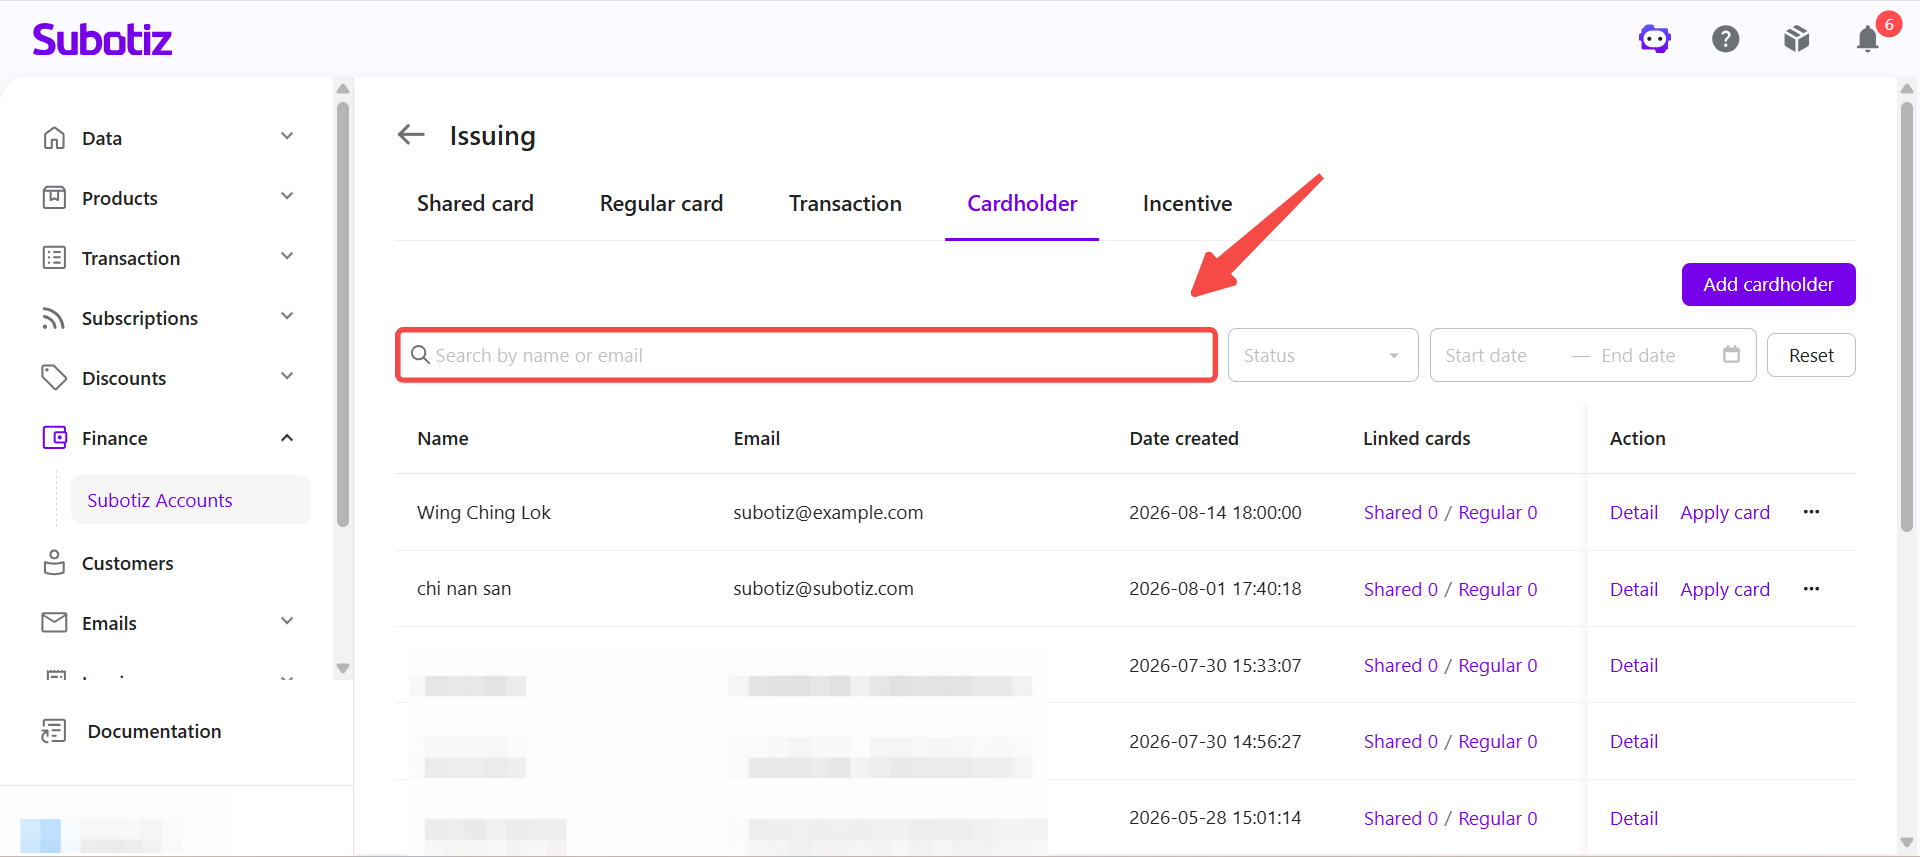Open Detail for 2026-07-30 15:33:07 row
The width and height of the screenshot is (1920, 857).
pyautogui.click(x=1634, y=666)
